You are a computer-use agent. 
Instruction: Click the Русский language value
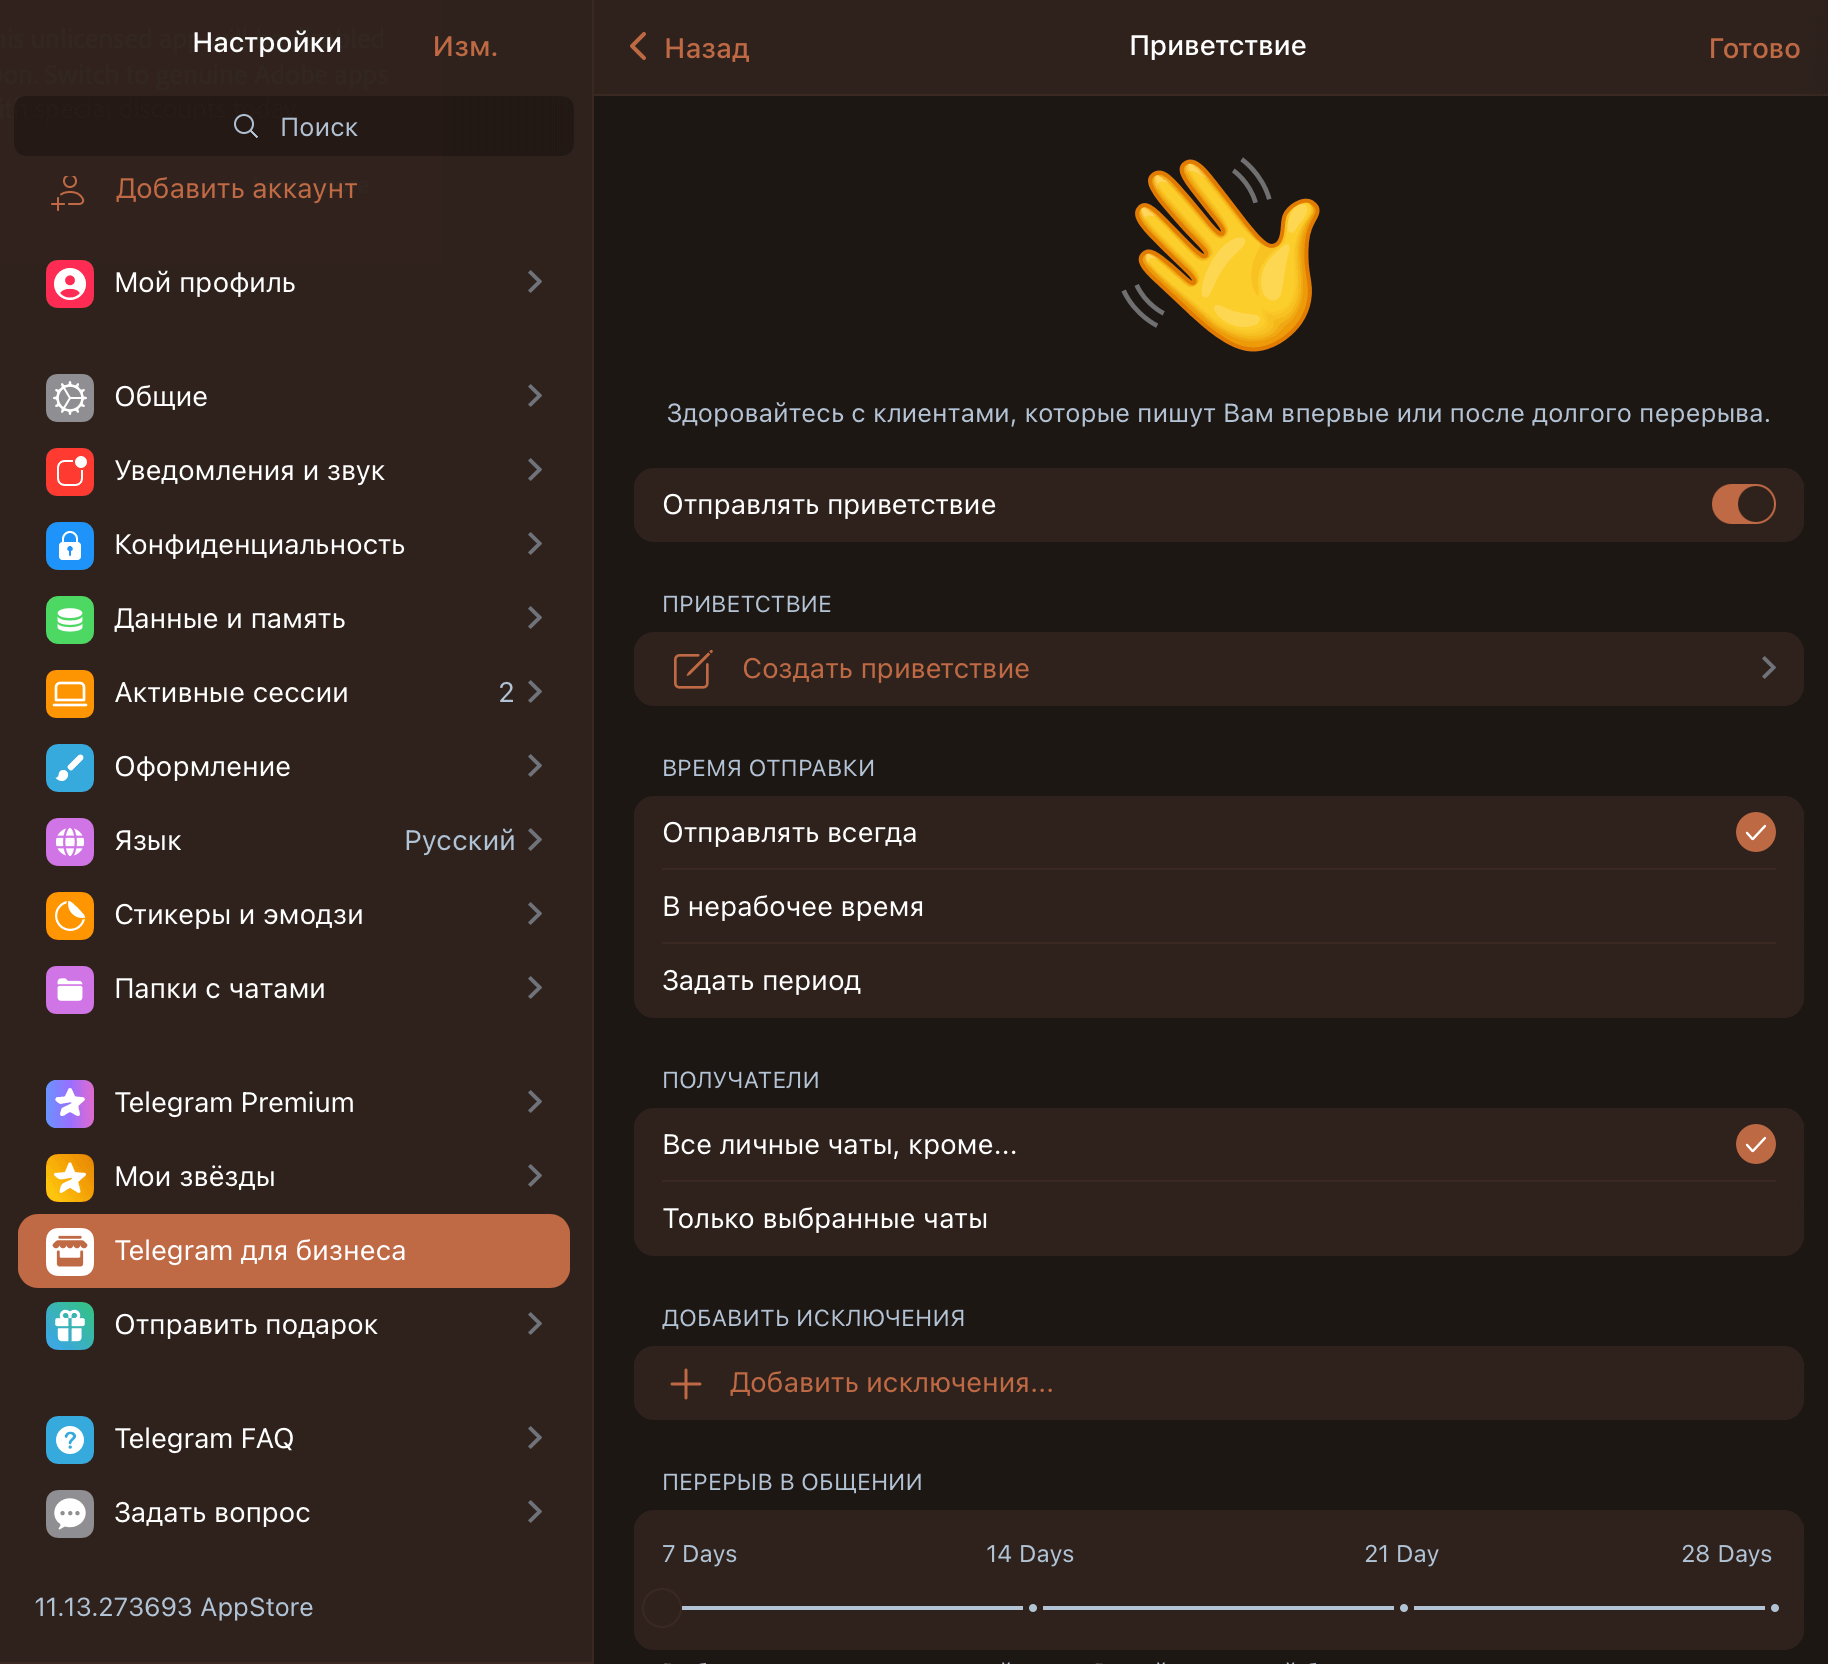[x=460, y=841]
